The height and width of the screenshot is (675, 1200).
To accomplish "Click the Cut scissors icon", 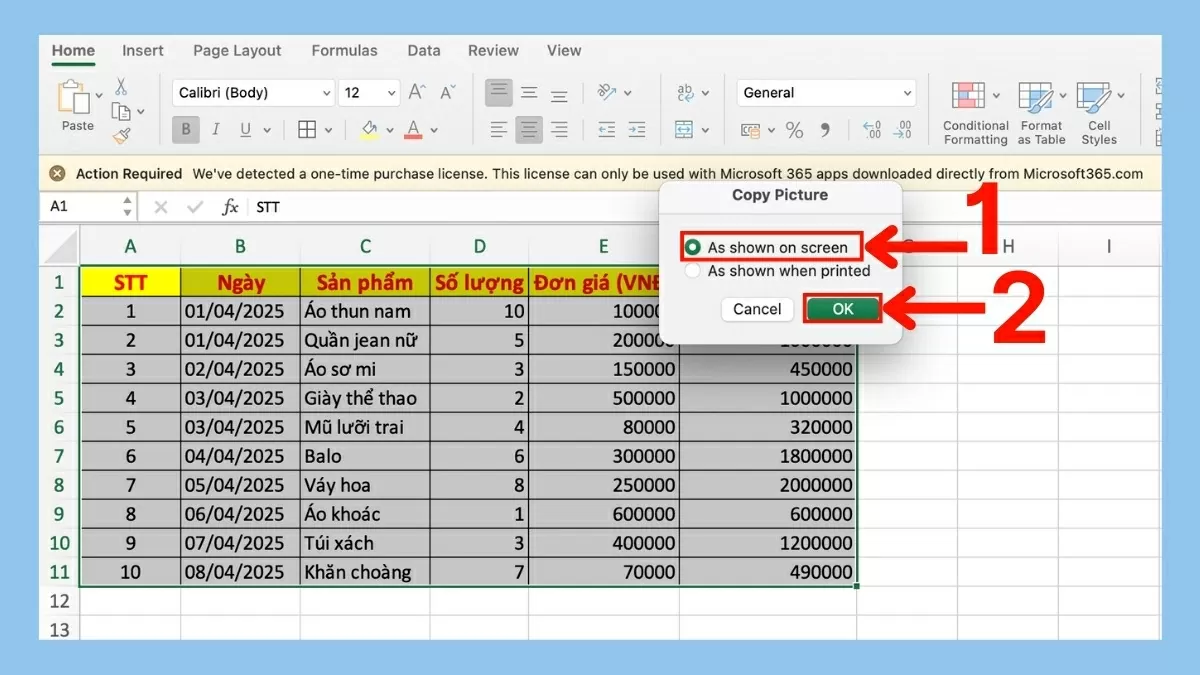I will [x=121, y=87].
